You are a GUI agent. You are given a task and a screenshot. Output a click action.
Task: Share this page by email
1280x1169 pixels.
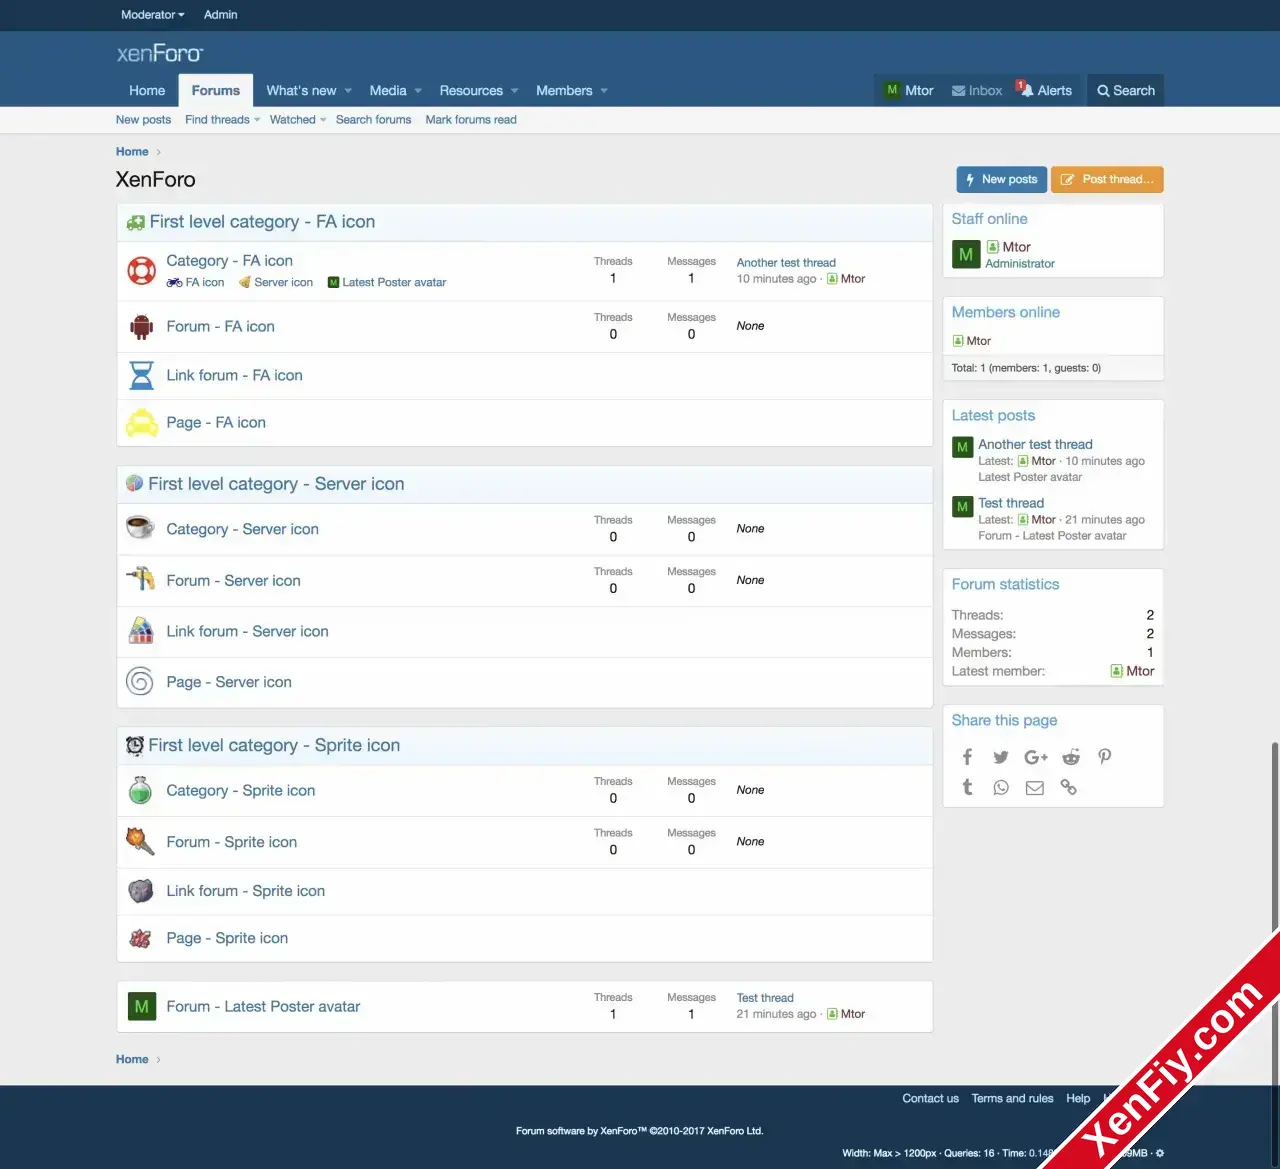pyautogui.click(x=1035, y=788)
